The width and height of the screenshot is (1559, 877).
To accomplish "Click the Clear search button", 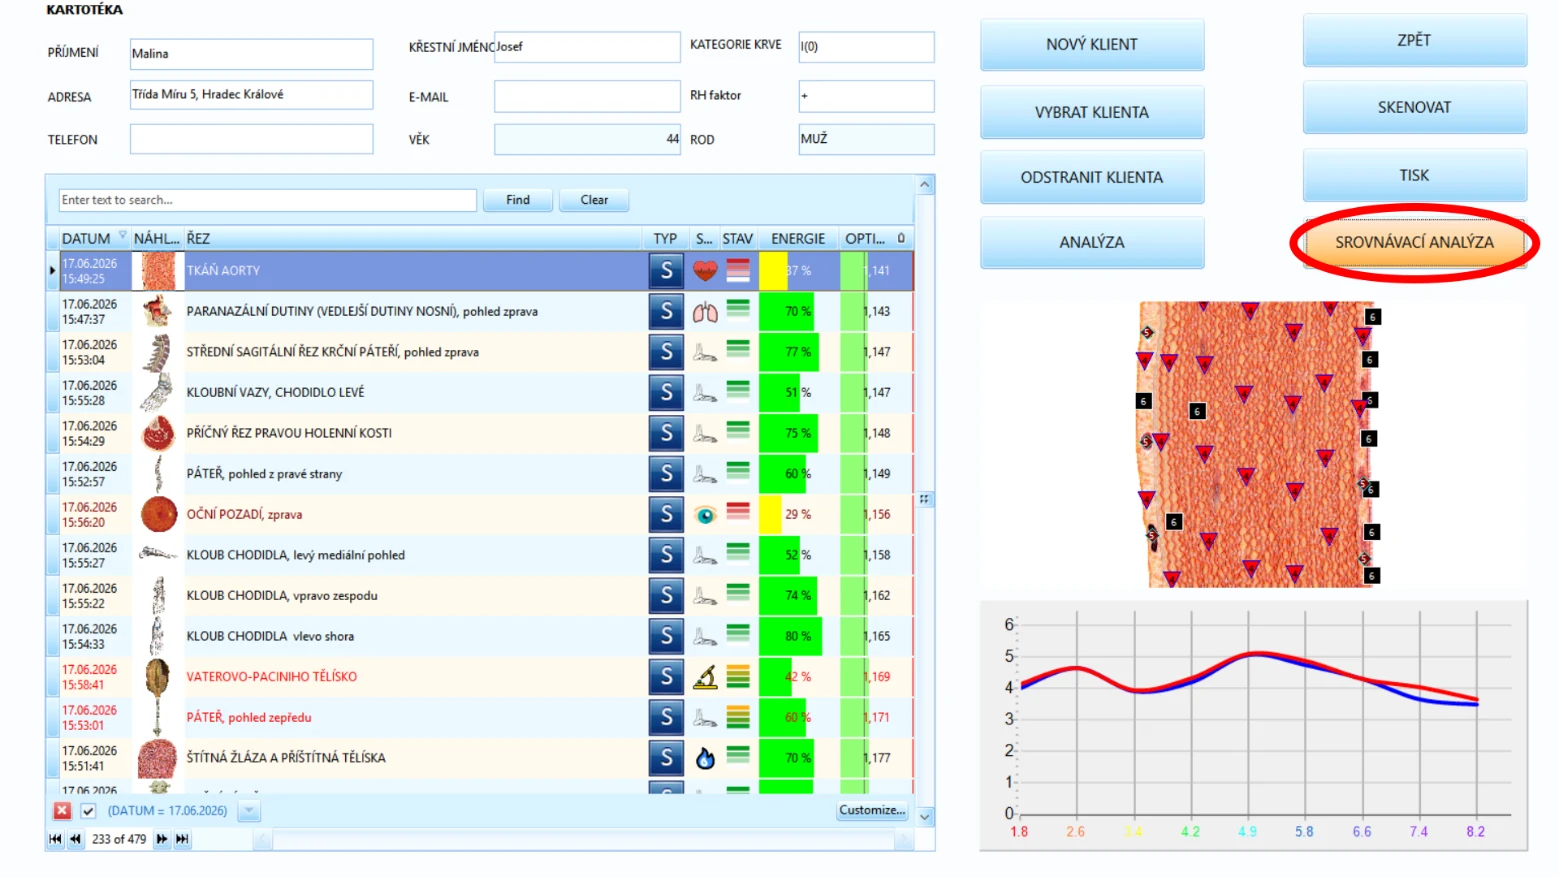I will [x=594, y=200].
